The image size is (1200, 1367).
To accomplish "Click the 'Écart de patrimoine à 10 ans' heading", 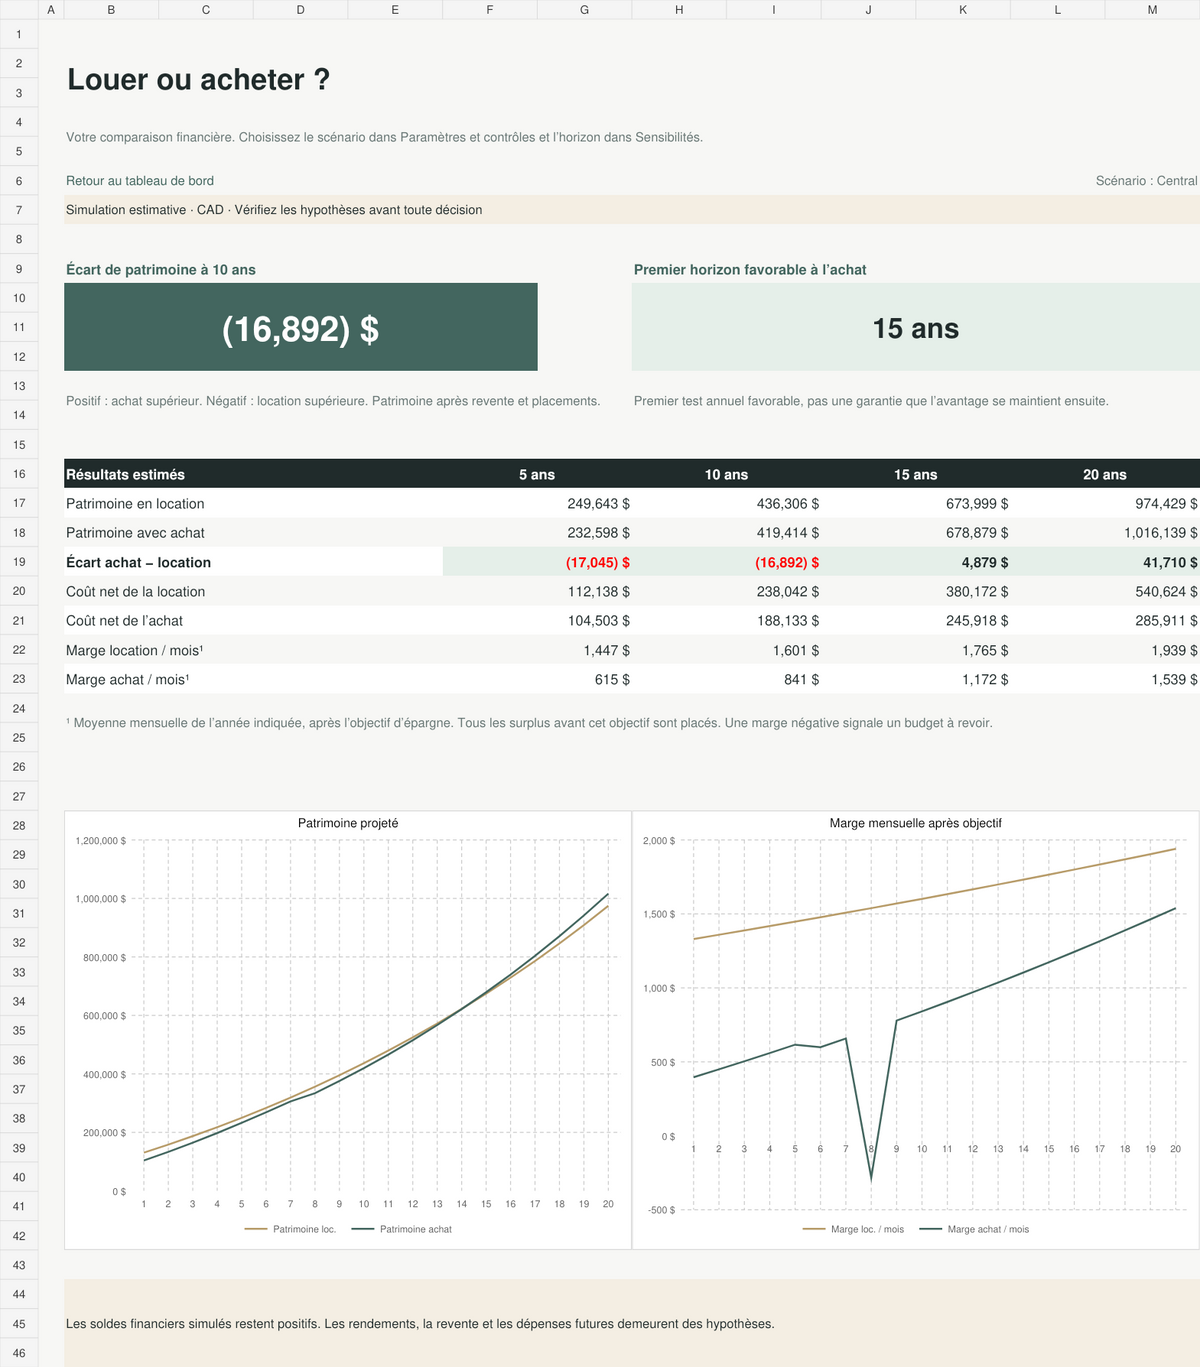I will tap(161, 270).
